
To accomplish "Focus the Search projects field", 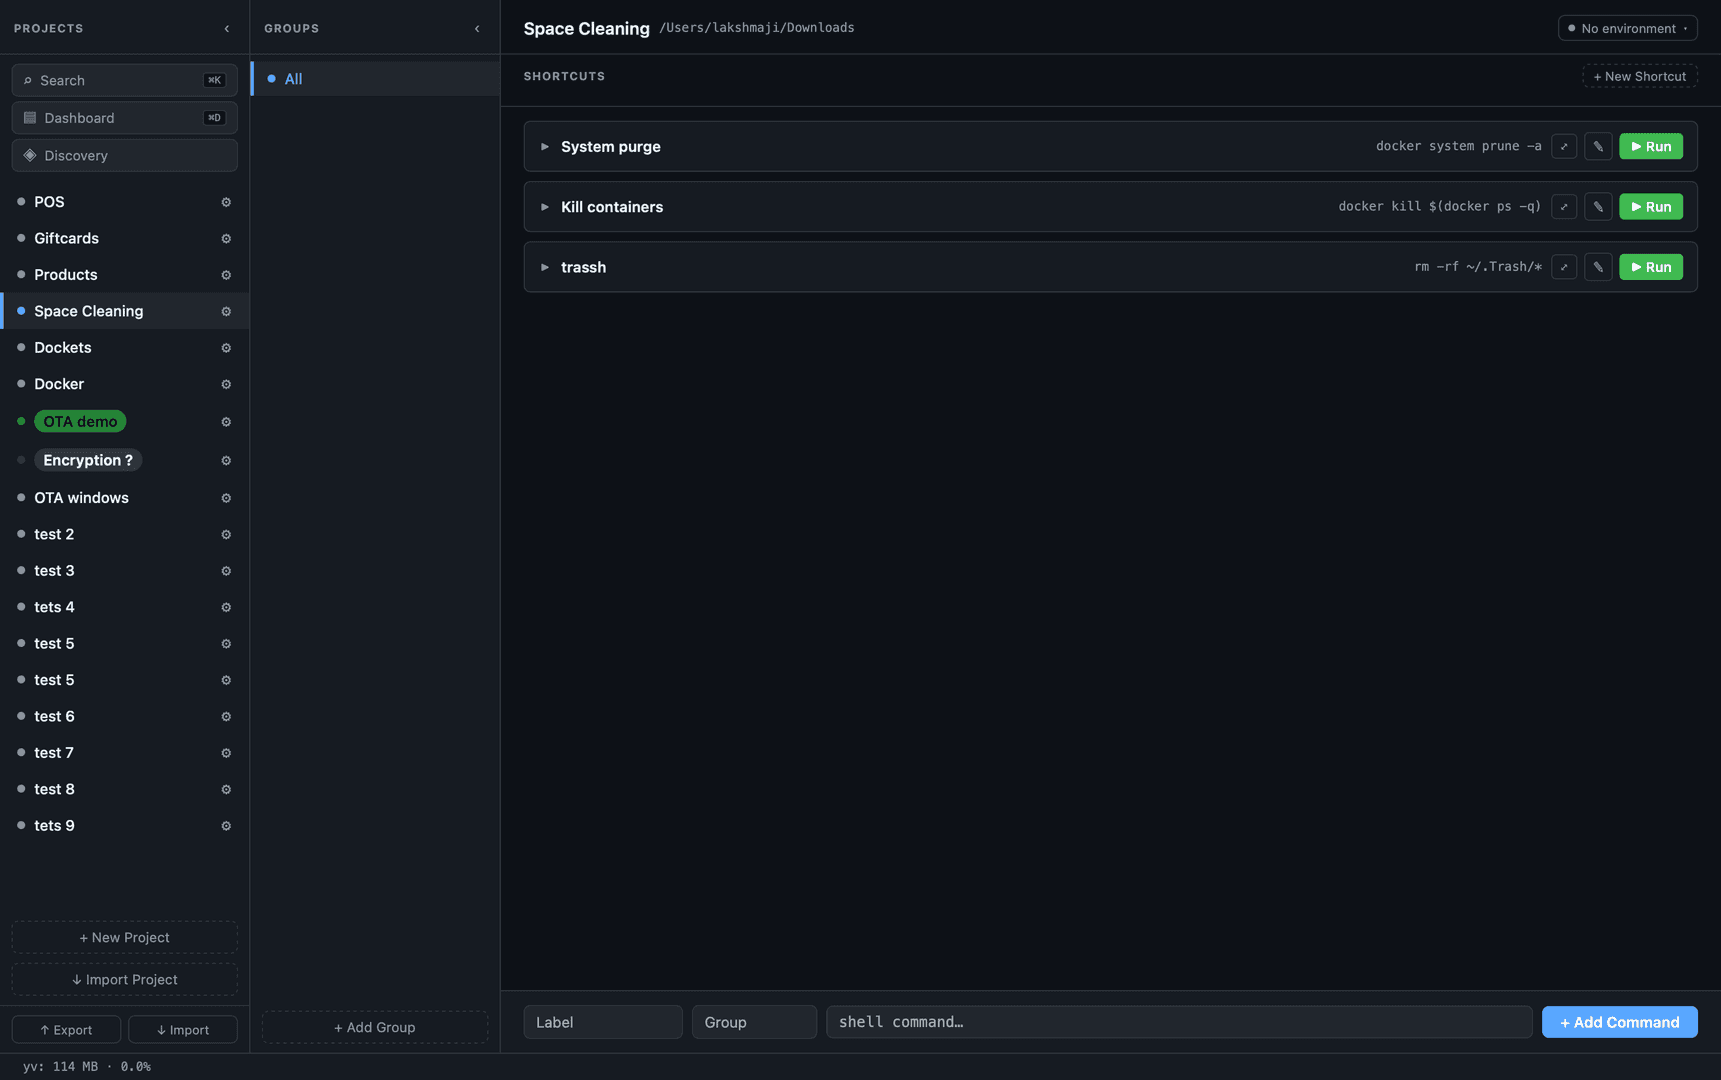I will [x=125, y=80].
